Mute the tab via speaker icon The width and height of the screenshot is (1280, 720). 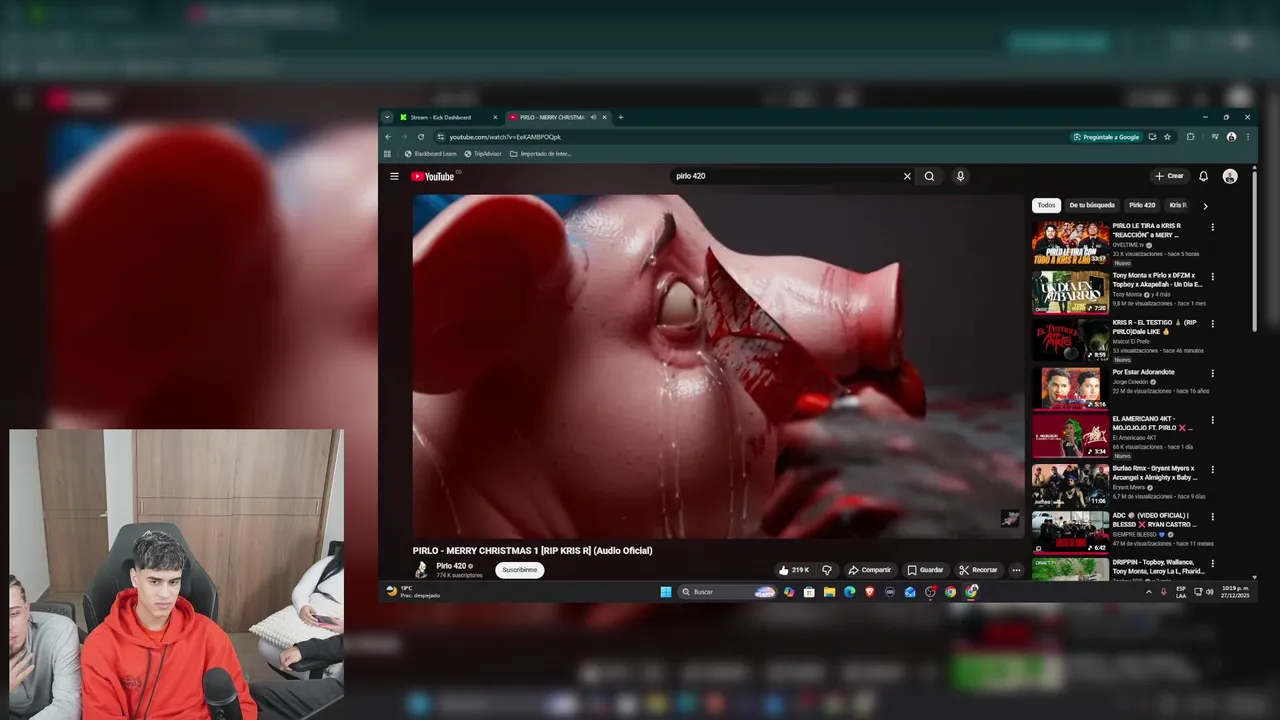593,117
